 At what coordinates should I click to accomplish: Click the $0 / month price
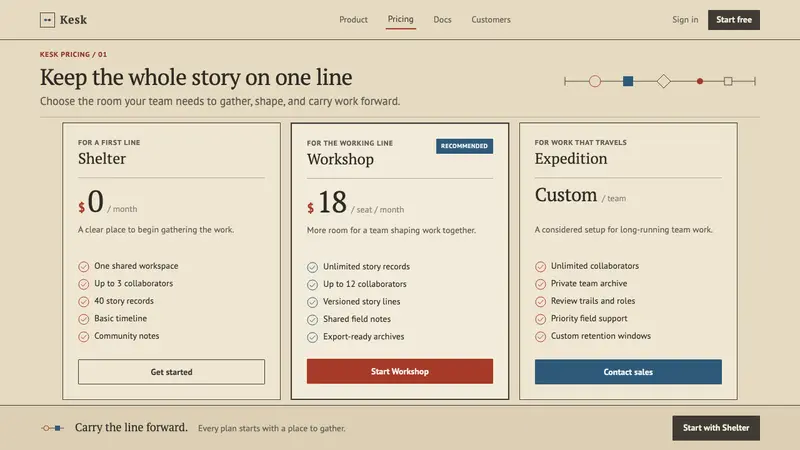click(108, 202)
